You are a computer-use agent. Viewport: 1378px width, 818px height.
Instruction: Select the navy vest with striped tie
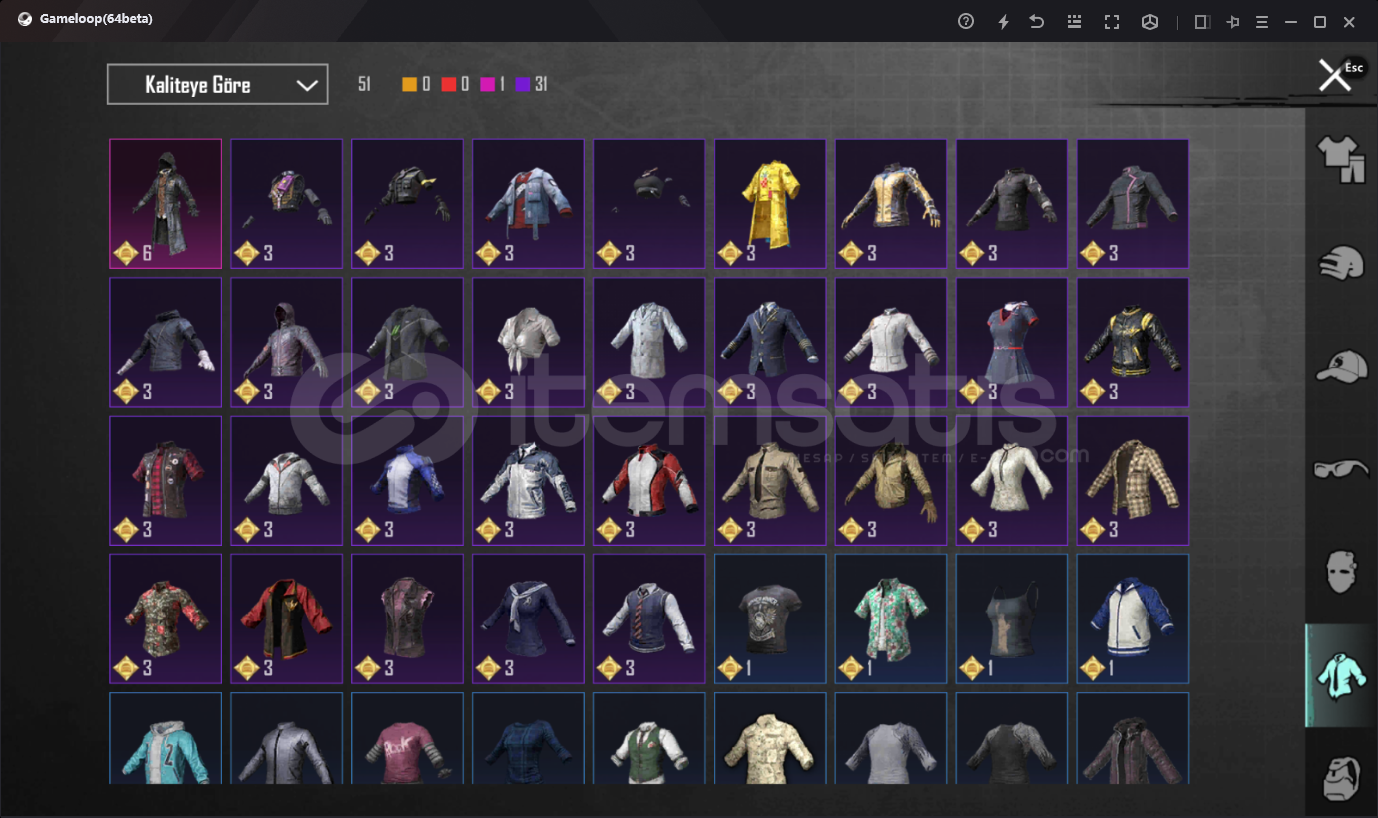tap(649, 619)
